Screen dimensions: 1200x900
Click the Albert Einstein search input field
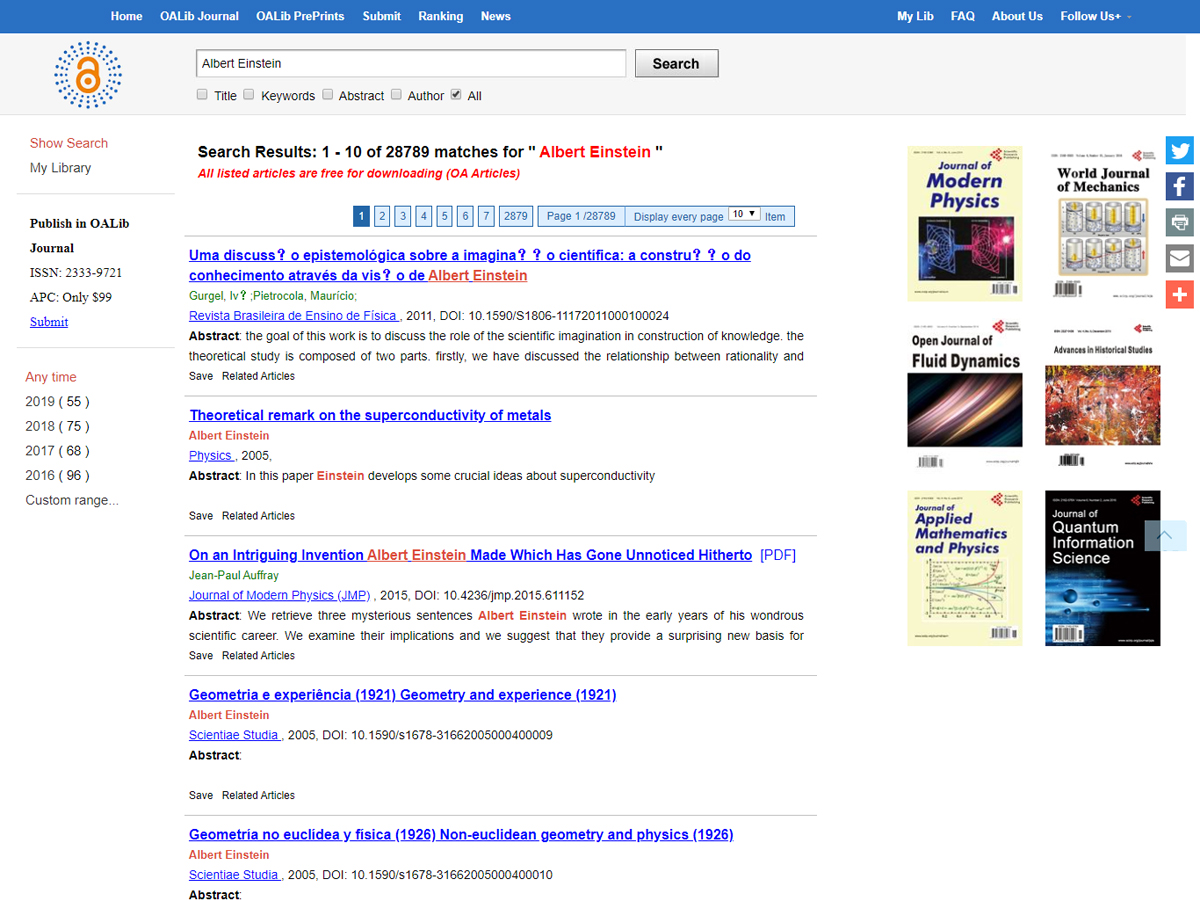click(x=410, y=63)
